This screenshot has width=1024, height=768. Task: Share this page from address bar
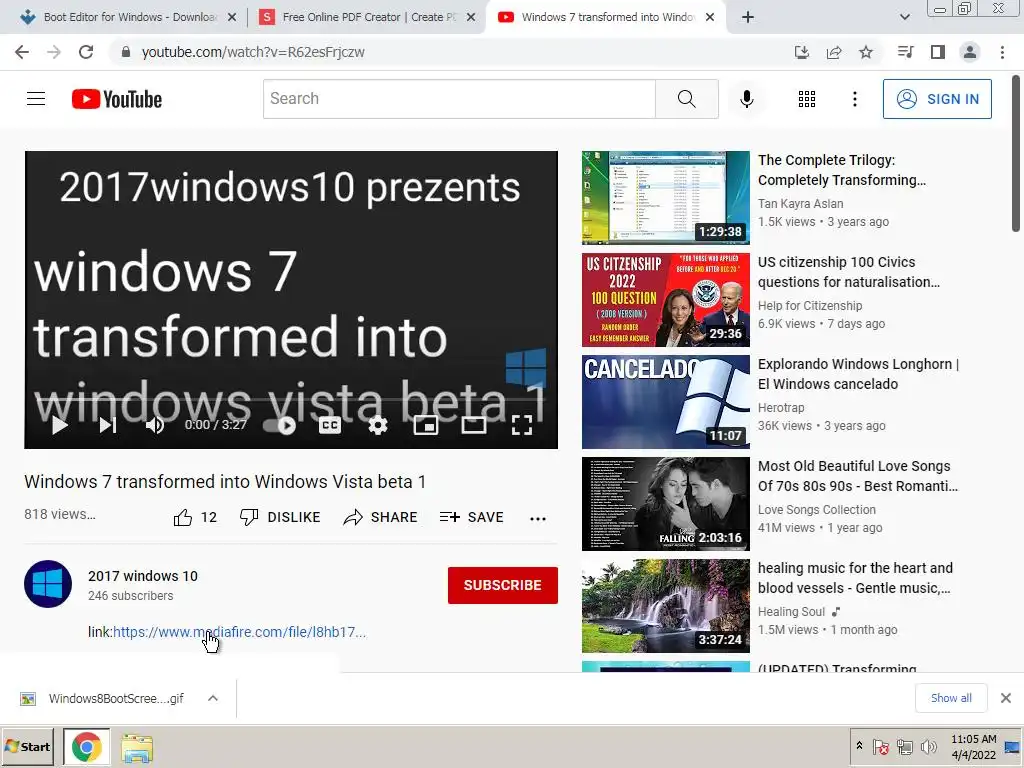[x=833, y=52]
